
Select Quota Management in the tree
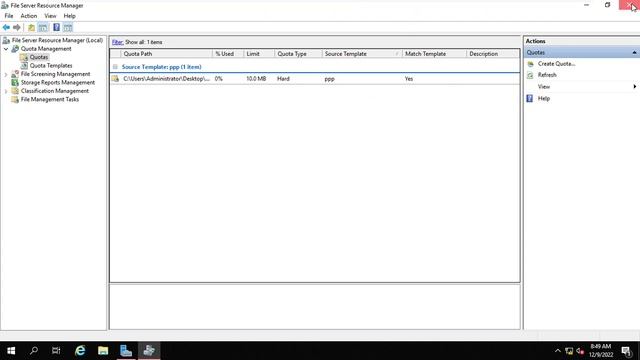pyautogui.click(x=46, y=49)
